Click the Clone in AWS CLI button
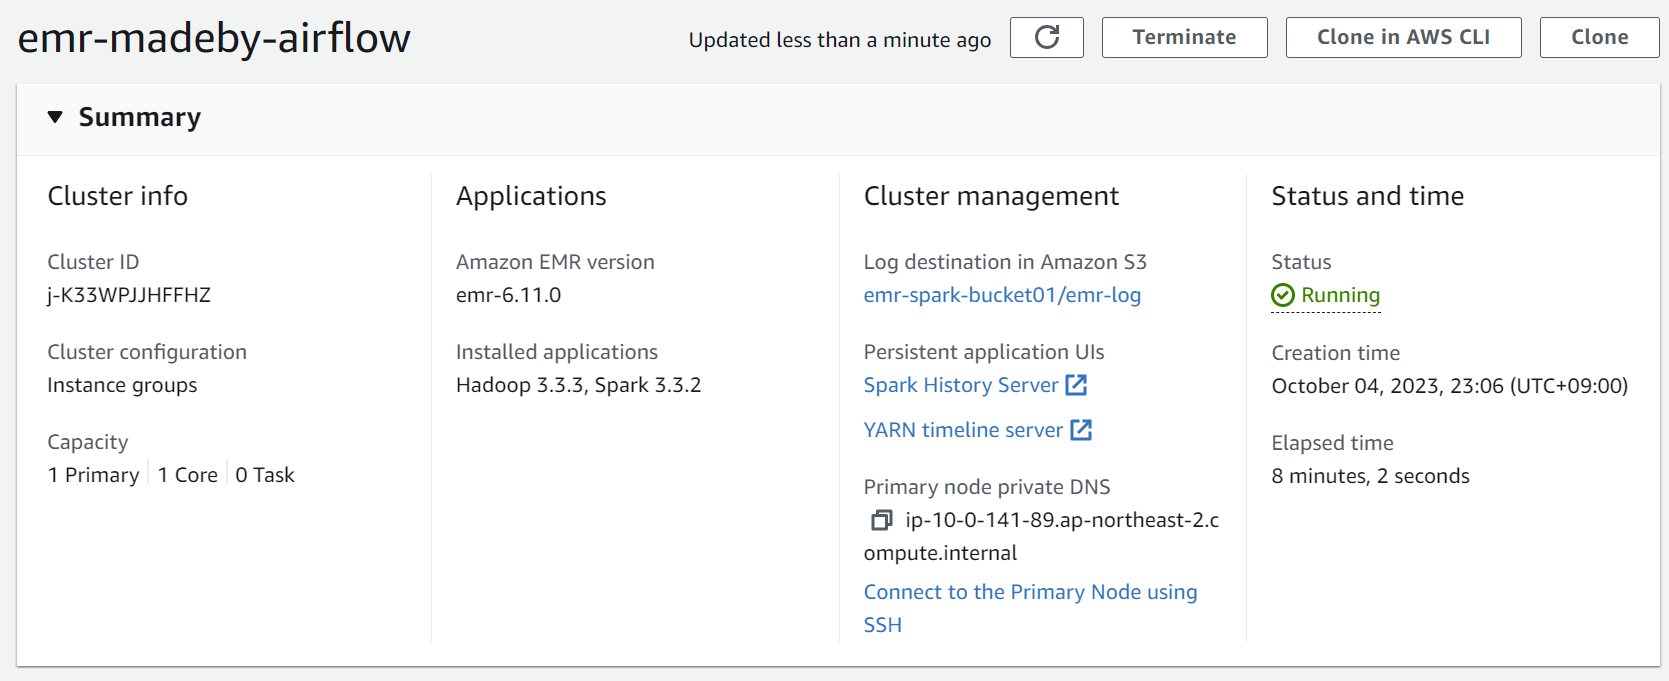The width and height of the screenshot is (1669, 681). [x=1403, y=38]
